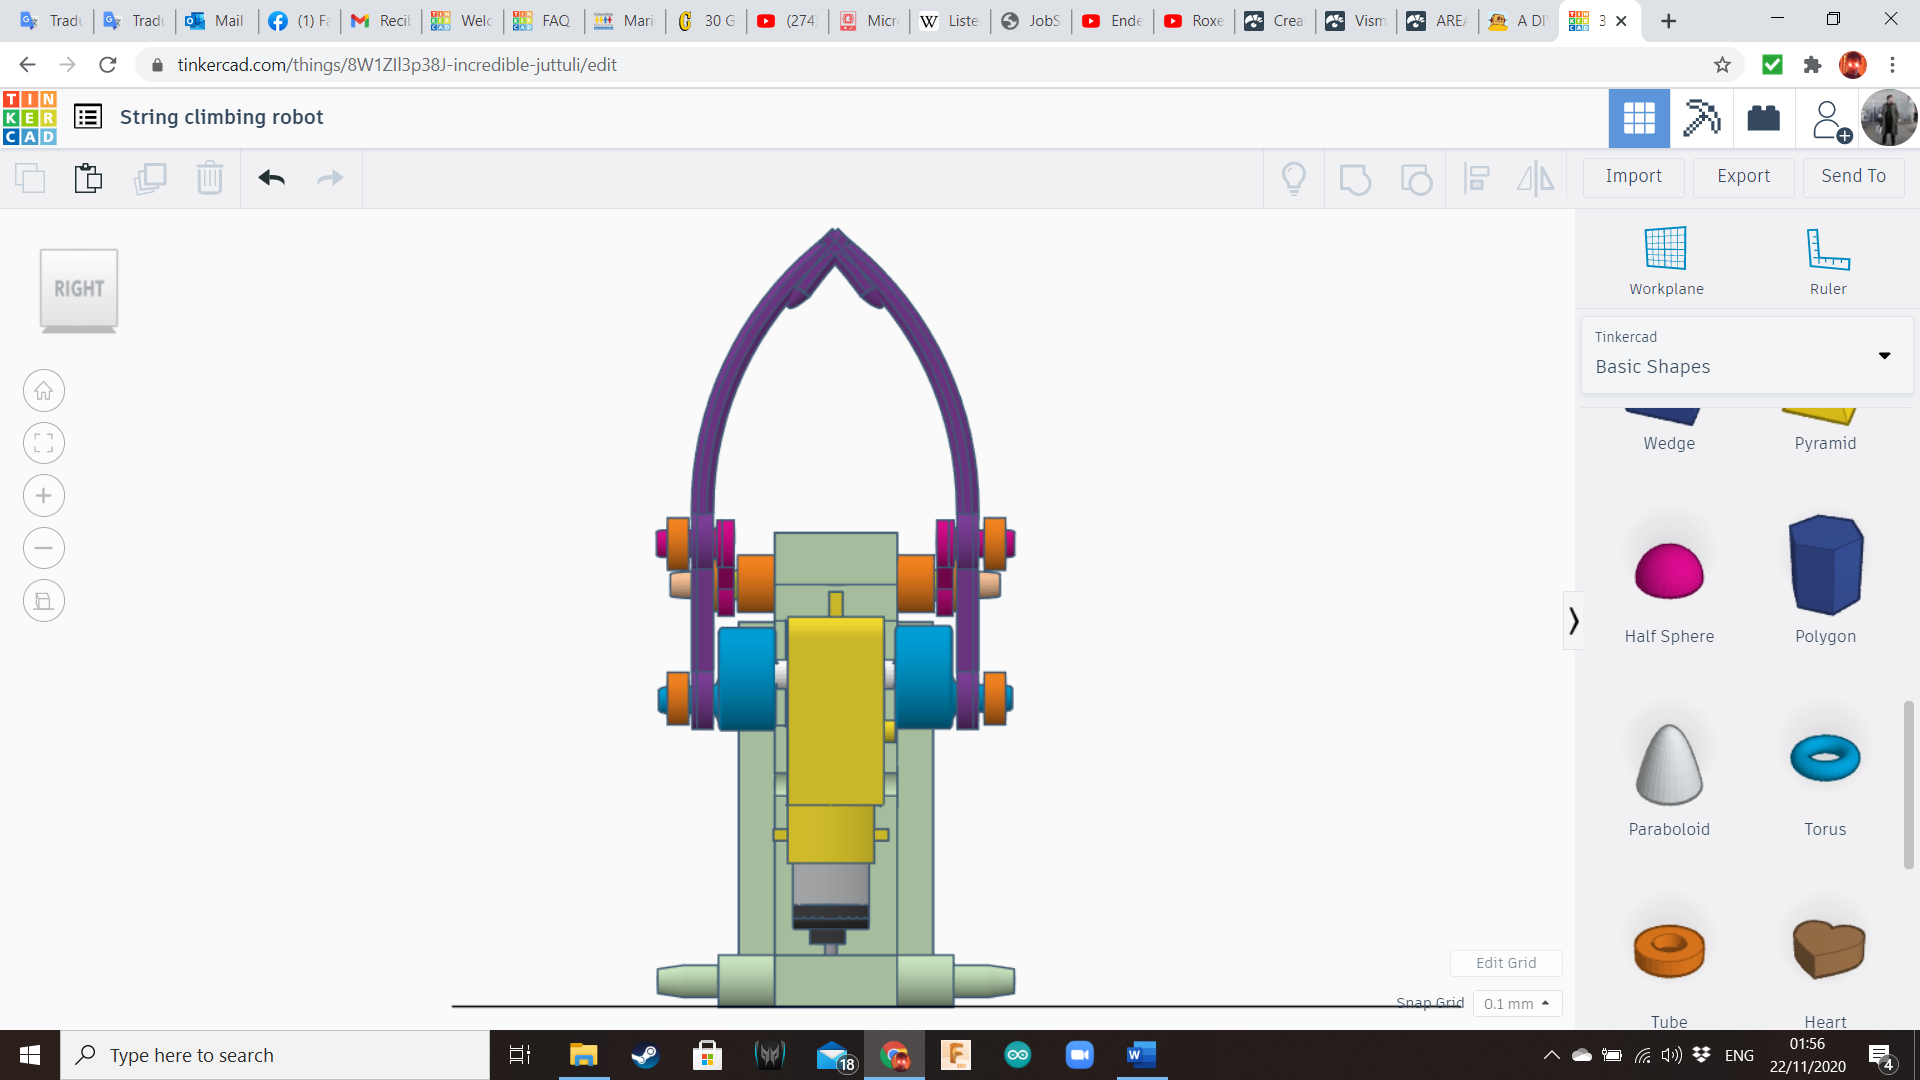The width and height of the screenshot is (1920, 1080).
Task: Delete the selection using trash icon
Action: point(209,178)
